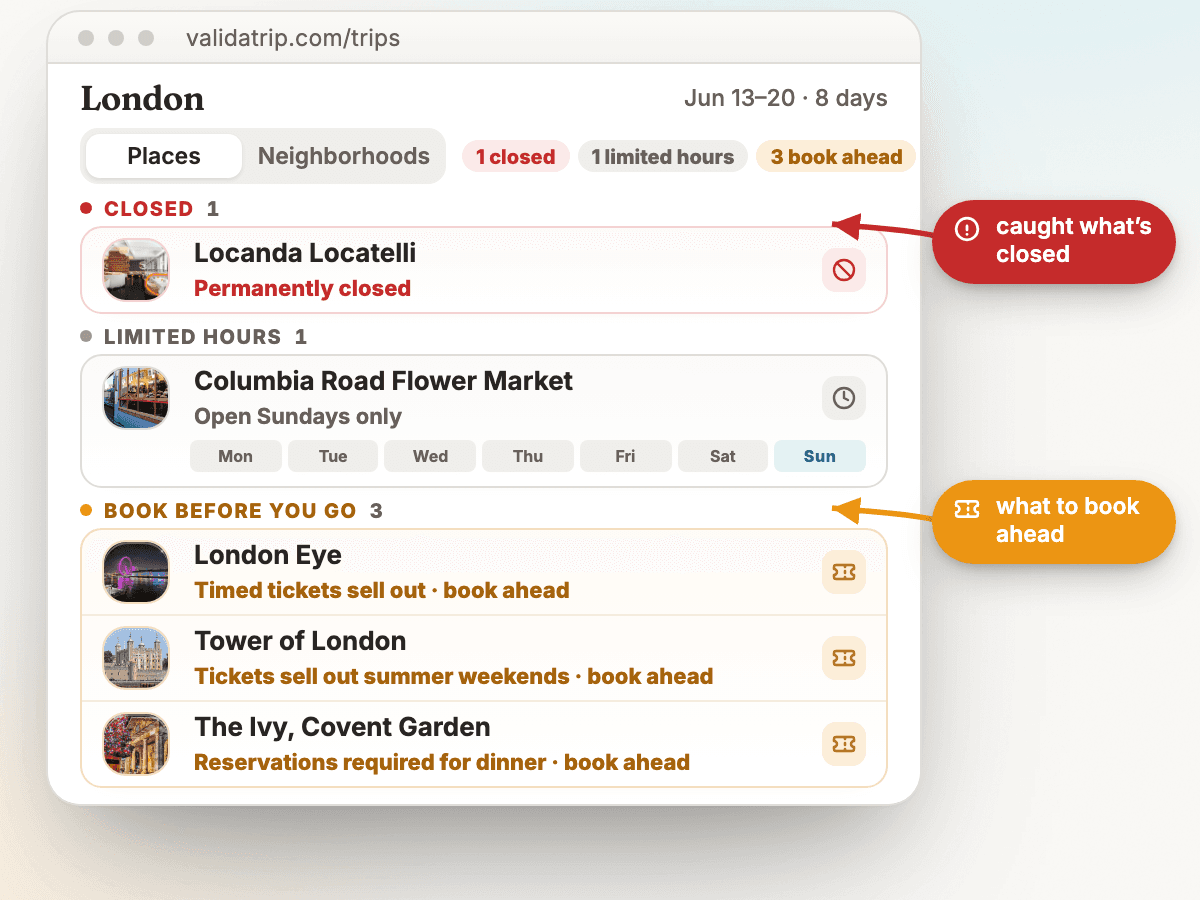Click the Jun 13–20 · 8 days date range
The image size is (1200, 900).
click(x=786, y=98)
